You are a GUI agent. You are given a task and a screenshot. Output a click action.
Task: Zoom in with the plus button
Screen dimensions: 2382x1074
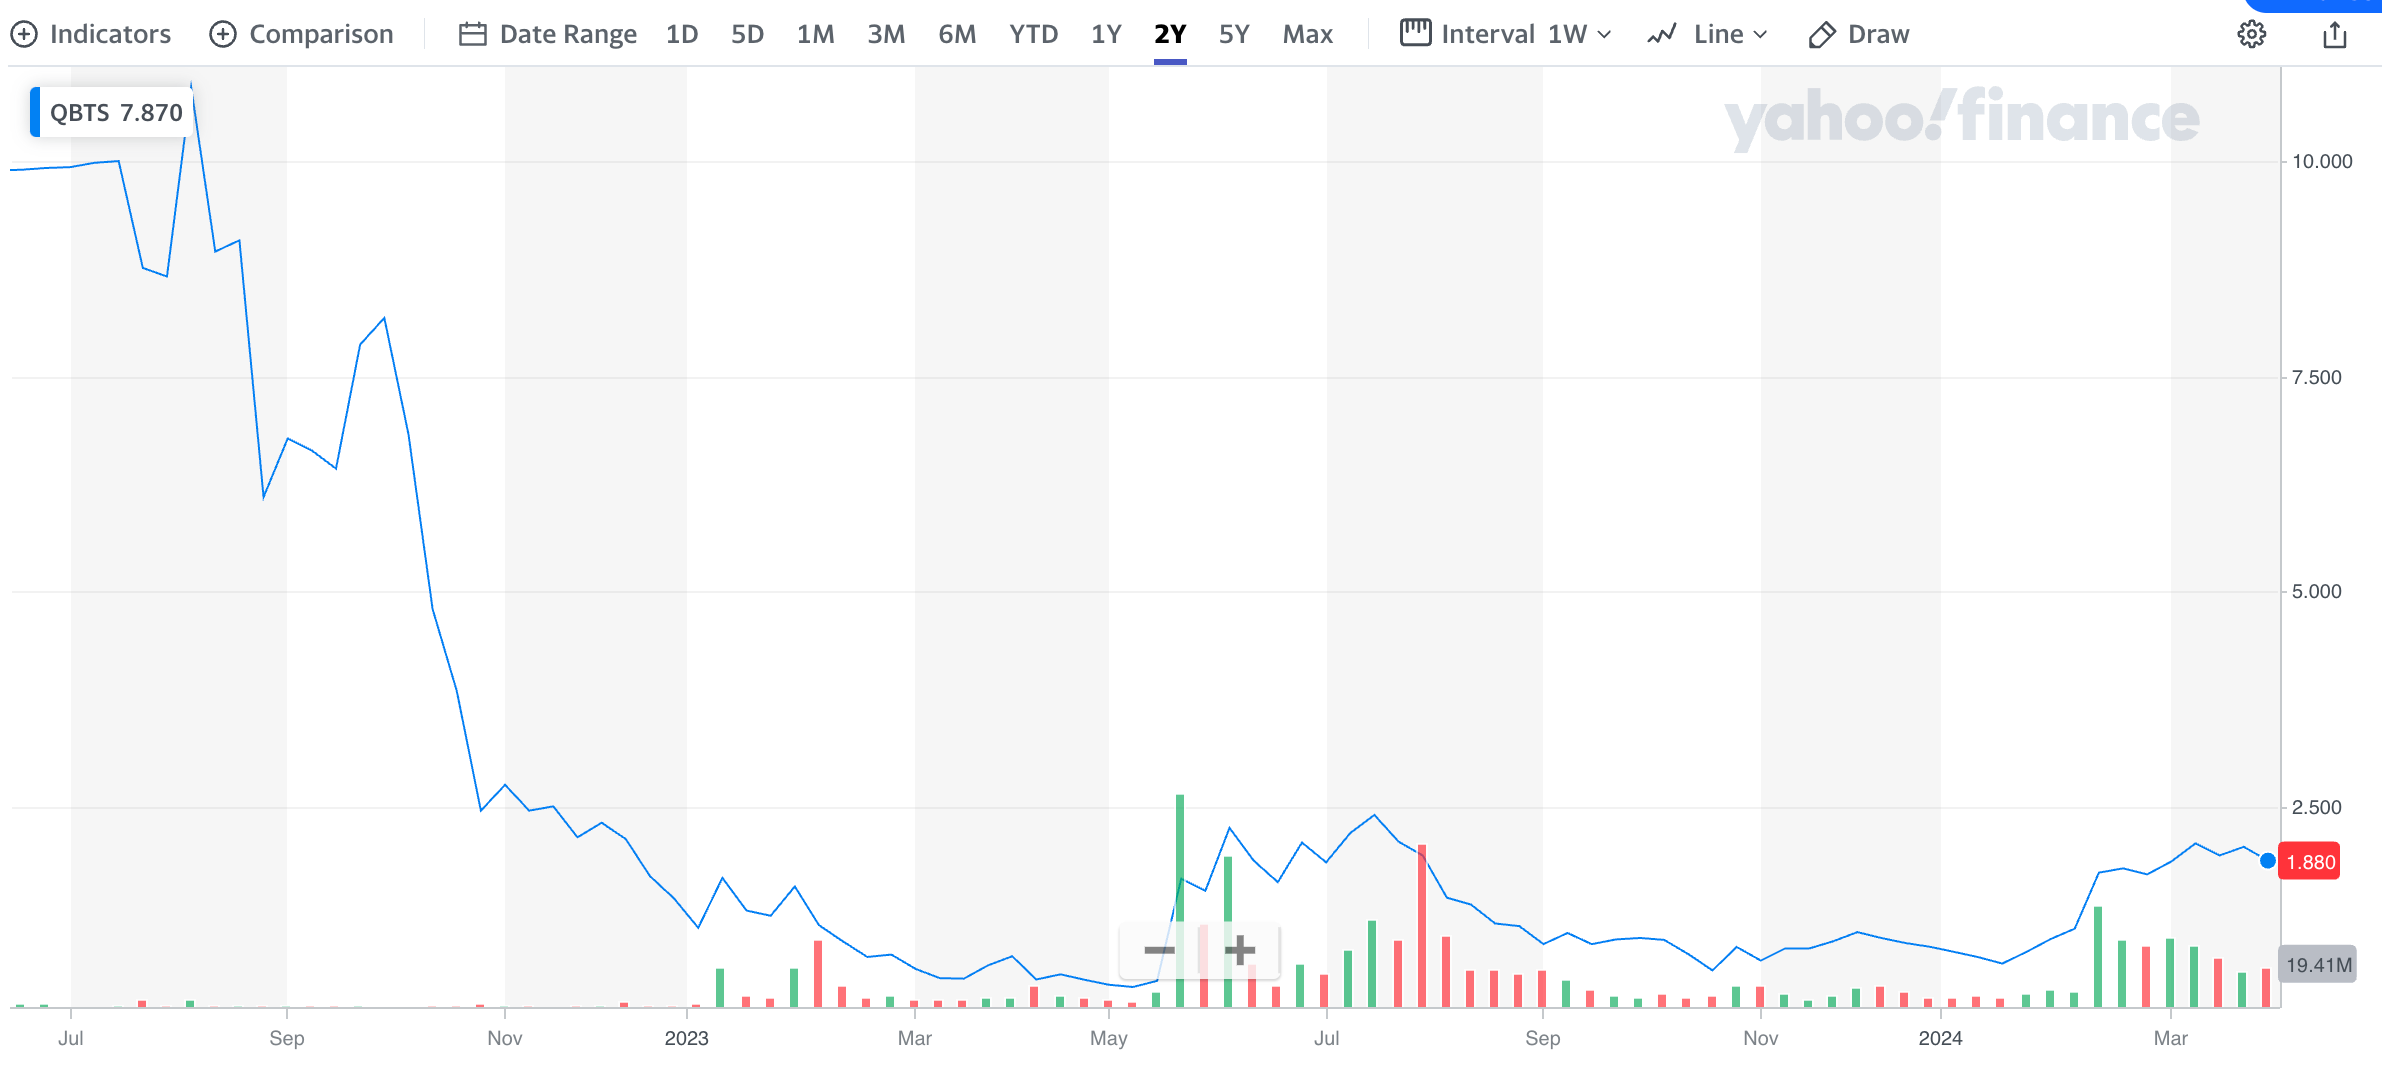pos(1239,950)
